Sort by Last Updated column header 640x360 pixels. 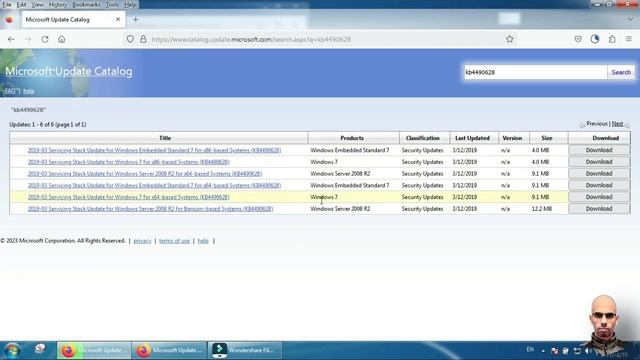(x=472, y=138)
